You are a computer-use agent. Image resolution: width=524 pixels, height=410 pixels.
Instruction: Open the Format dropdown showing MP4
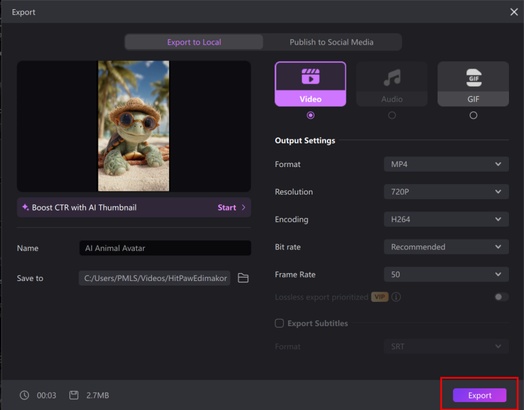pyautogui.click(x=446, y=164)
